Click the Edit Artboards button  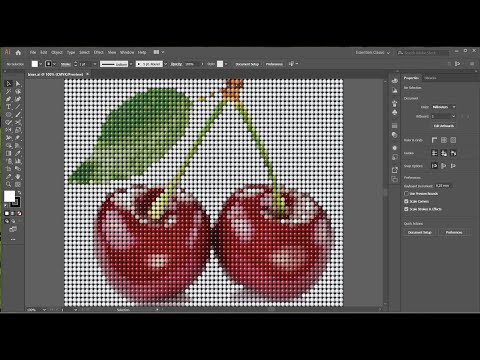tap(444, 126)
